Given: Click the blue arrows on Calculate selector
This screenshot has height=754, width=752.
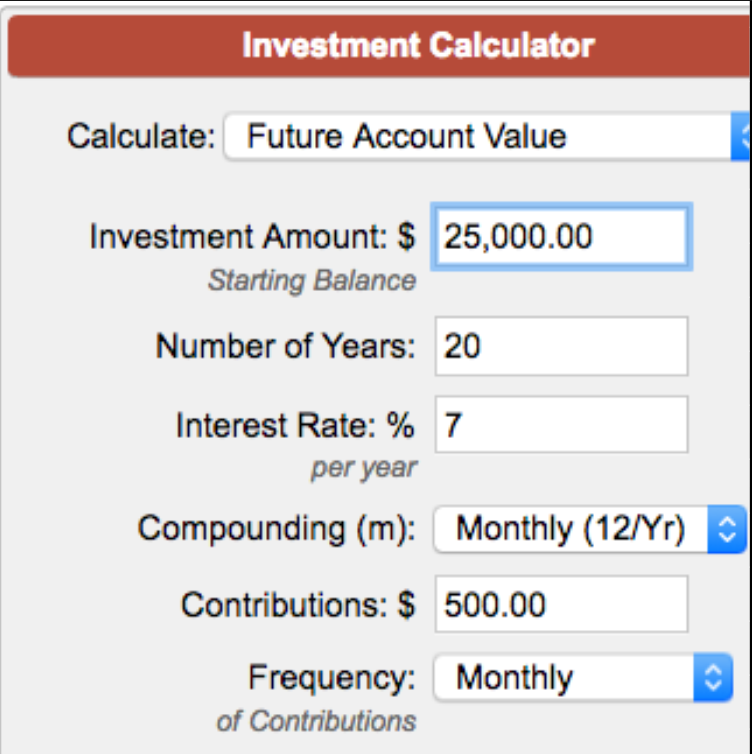Looking at the screenshot, I should [742, 136].
